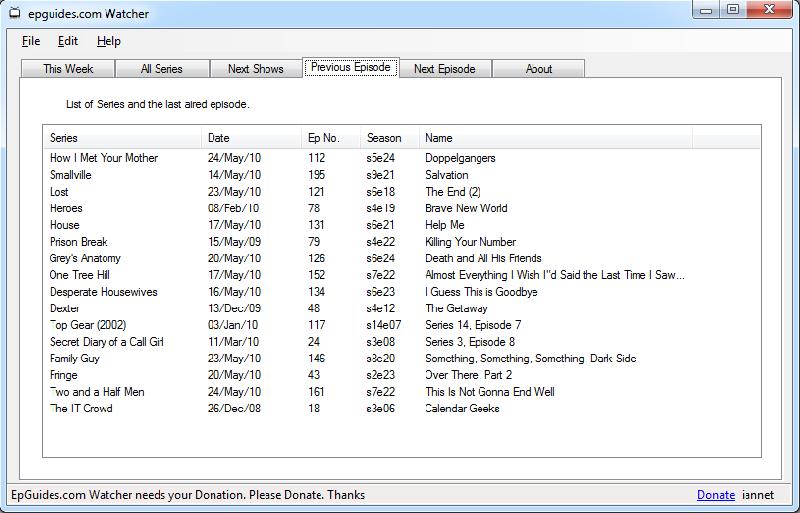The width and height of the screenshot is (800, 513).
Task: Click the epguides.com Watcher title bar icon
Action: 15,13
